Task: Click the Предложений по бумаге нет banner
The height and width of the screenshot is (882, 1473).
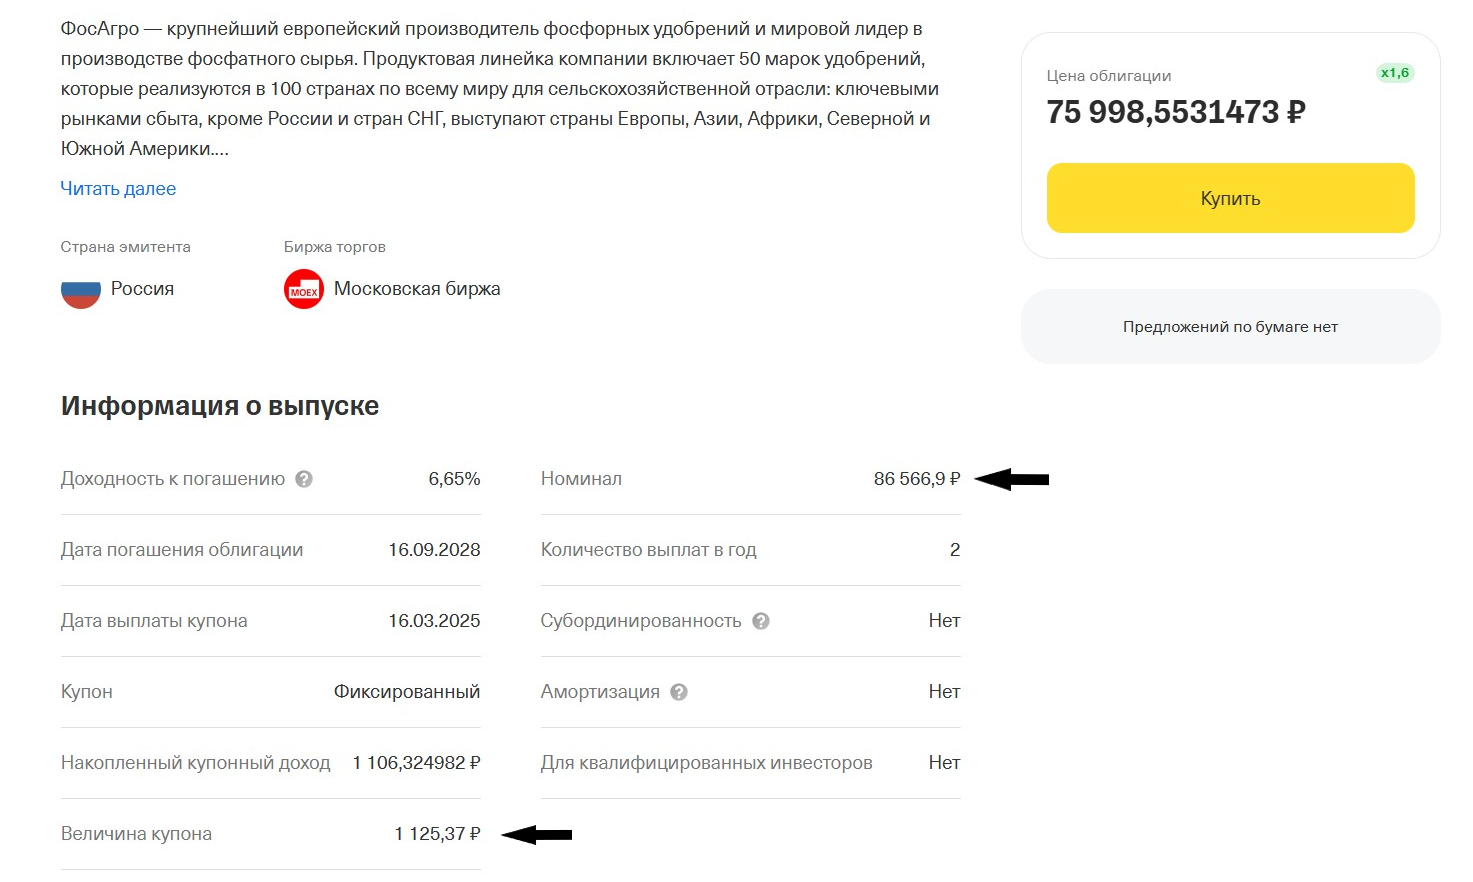Action: tap(1230, 327)
